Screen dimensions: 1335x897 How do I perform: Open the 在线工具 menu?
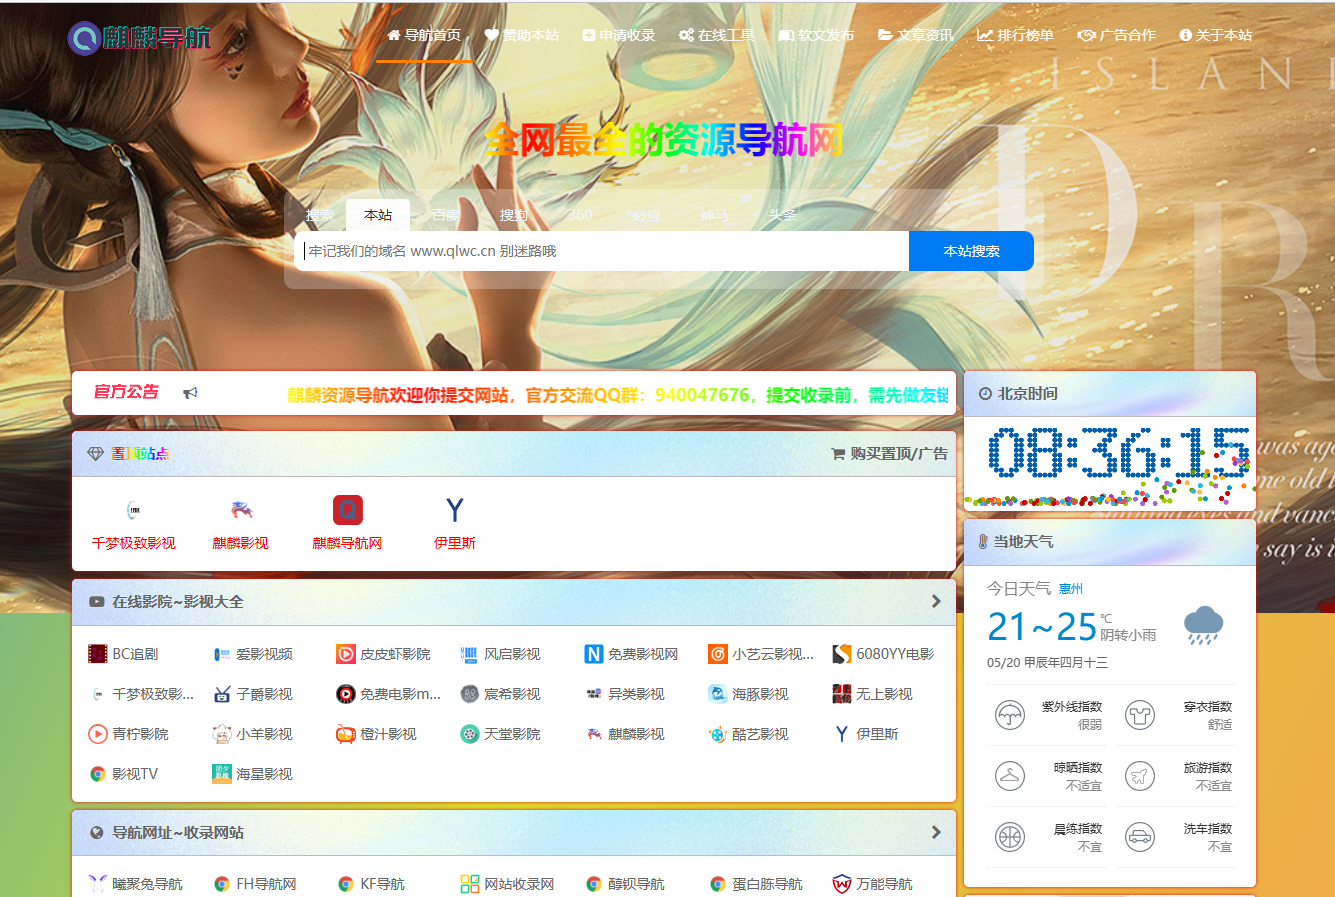[717, 35]
